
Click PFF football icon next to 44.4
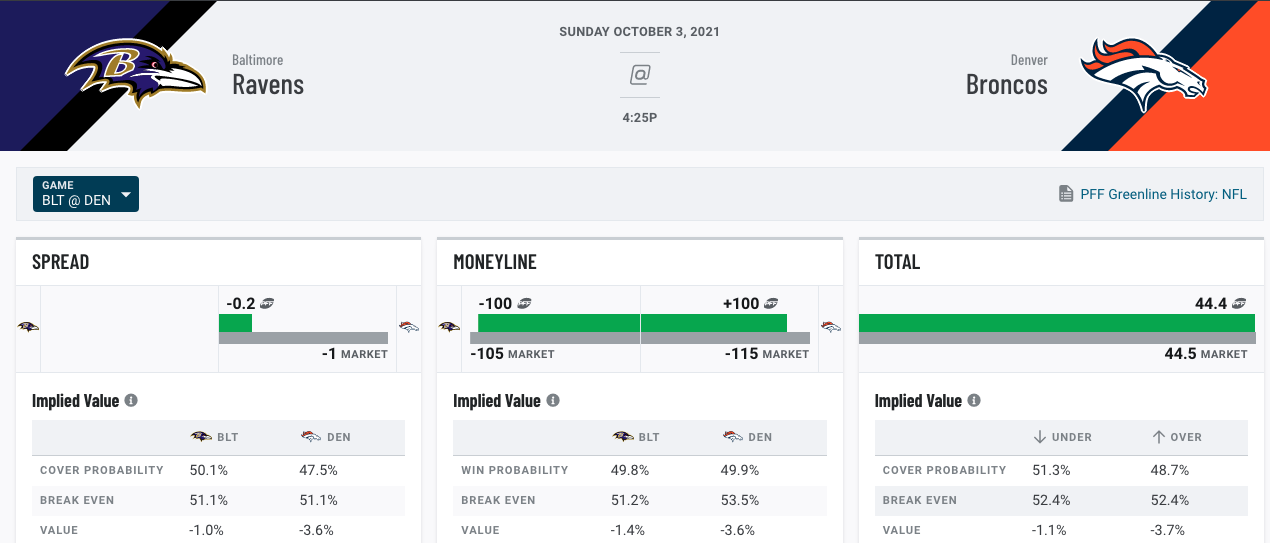pyautogui.click(x=1239, y=303)
